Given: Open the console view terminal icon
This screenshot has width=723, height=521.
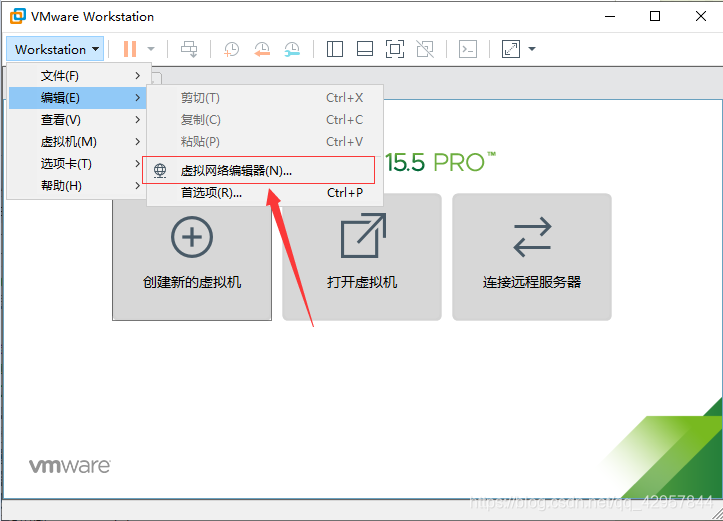Looking at the screenshot, I should [468, 49].
